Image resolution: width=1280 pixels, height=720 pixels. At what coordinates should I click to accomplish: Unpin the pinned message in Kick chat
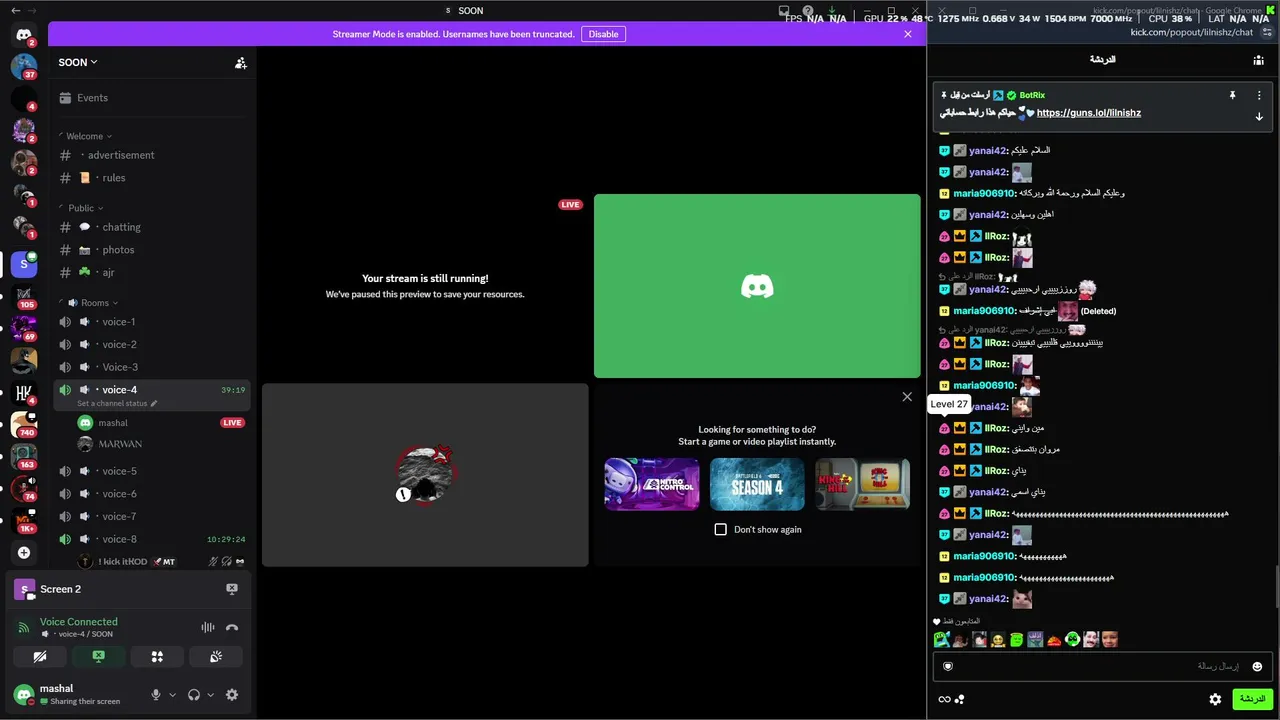coord(1232,95)
